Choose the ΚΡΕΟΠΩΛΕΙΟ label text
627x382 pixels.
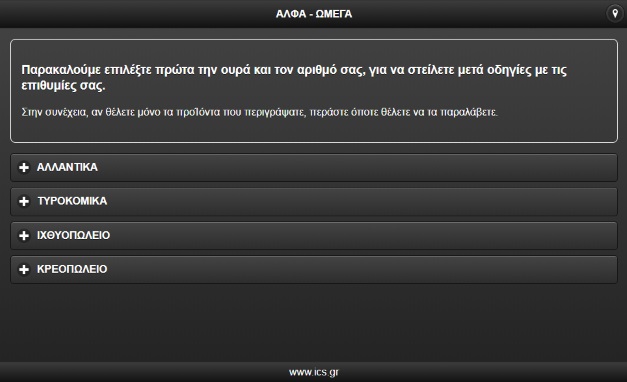(72, 269)
